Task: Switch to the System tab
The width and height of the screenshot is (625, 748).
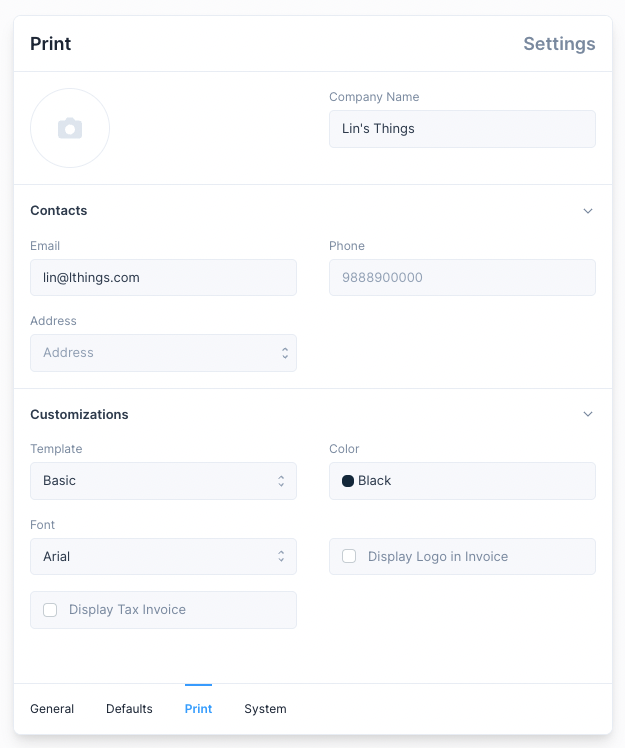Action: (x=265, y=709)
